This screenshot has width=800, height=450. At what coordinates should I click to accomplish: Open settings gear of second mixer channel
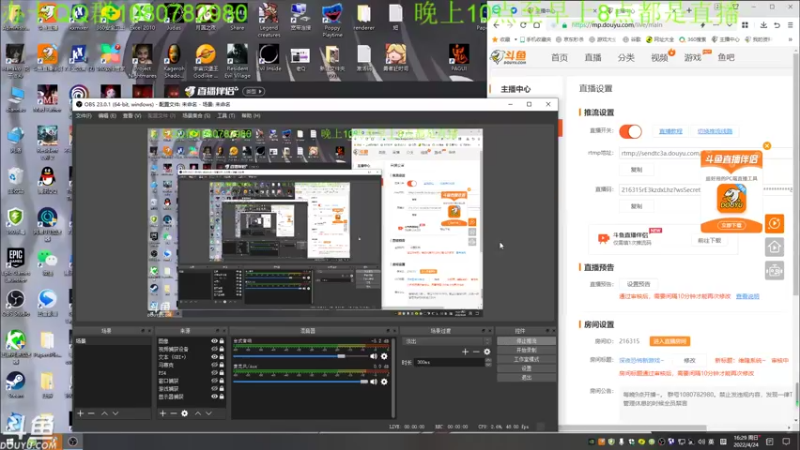(384, 381)
